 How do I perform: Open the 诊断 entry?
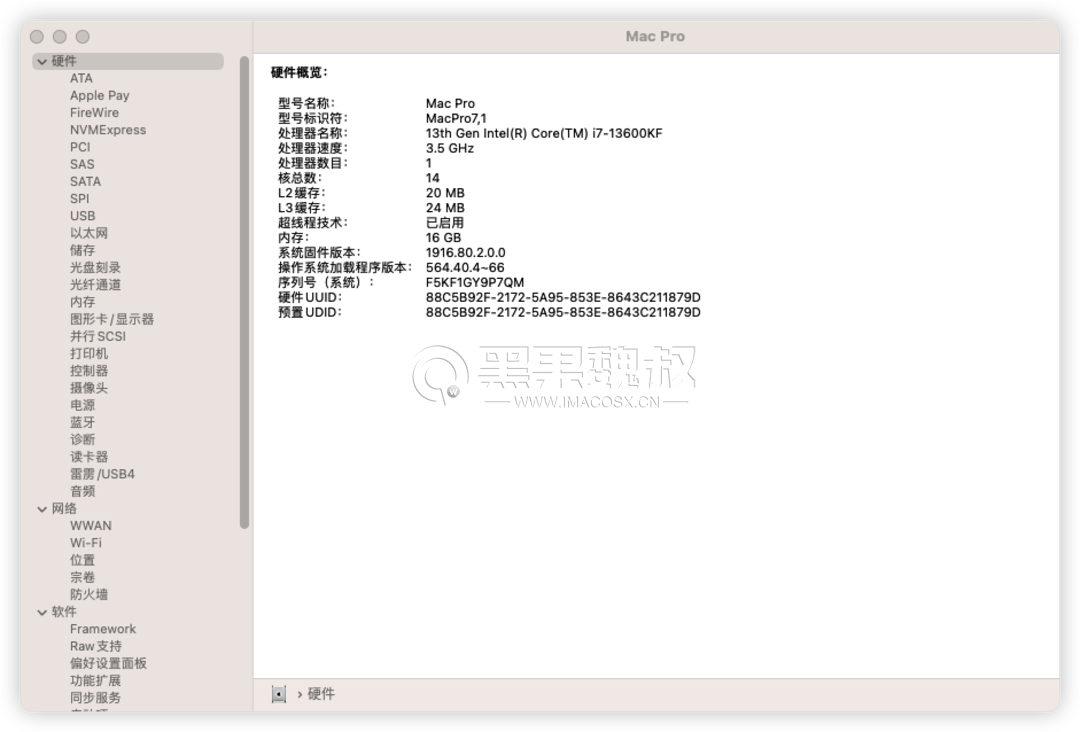(x=83, y=440)
